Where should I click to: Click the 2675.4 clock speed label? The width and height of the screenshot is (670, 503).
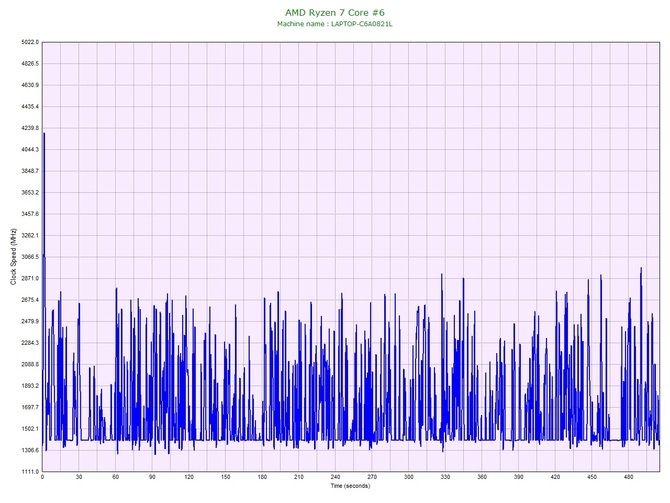[x=30, y=300]
